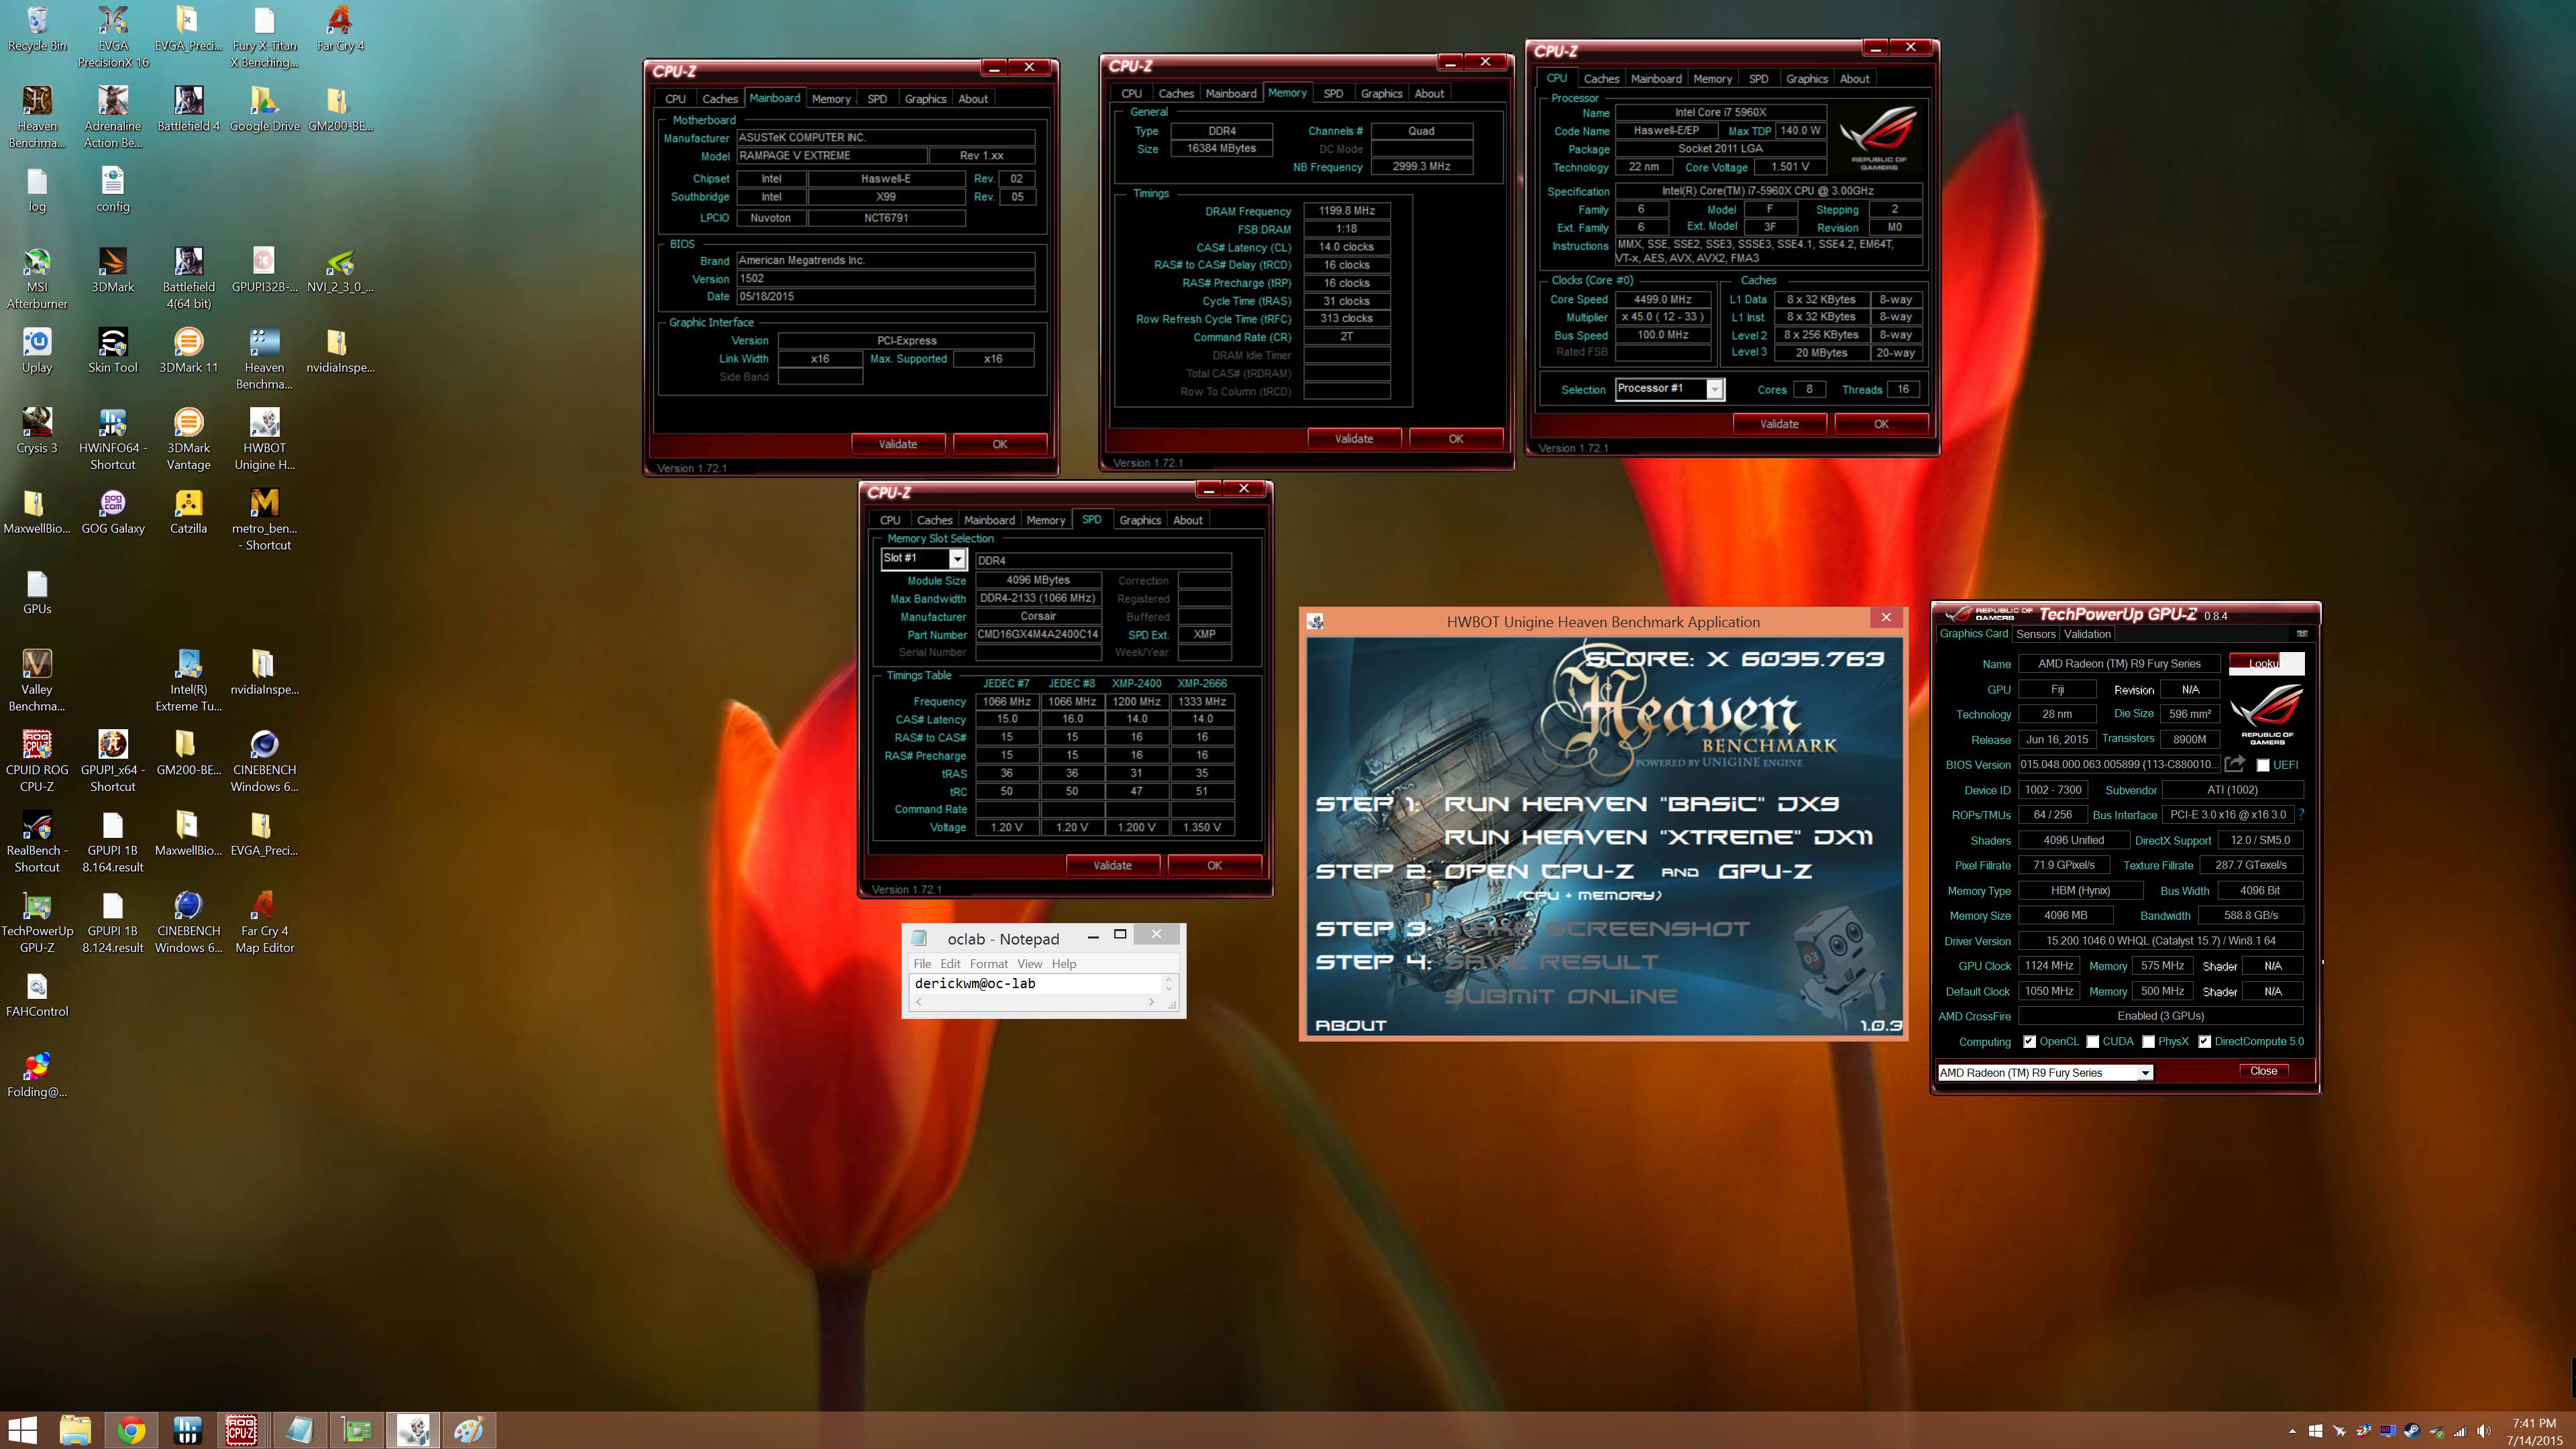
Task: Open the CPUID ROG CPU-Z desktop icon
Action: 37,761
